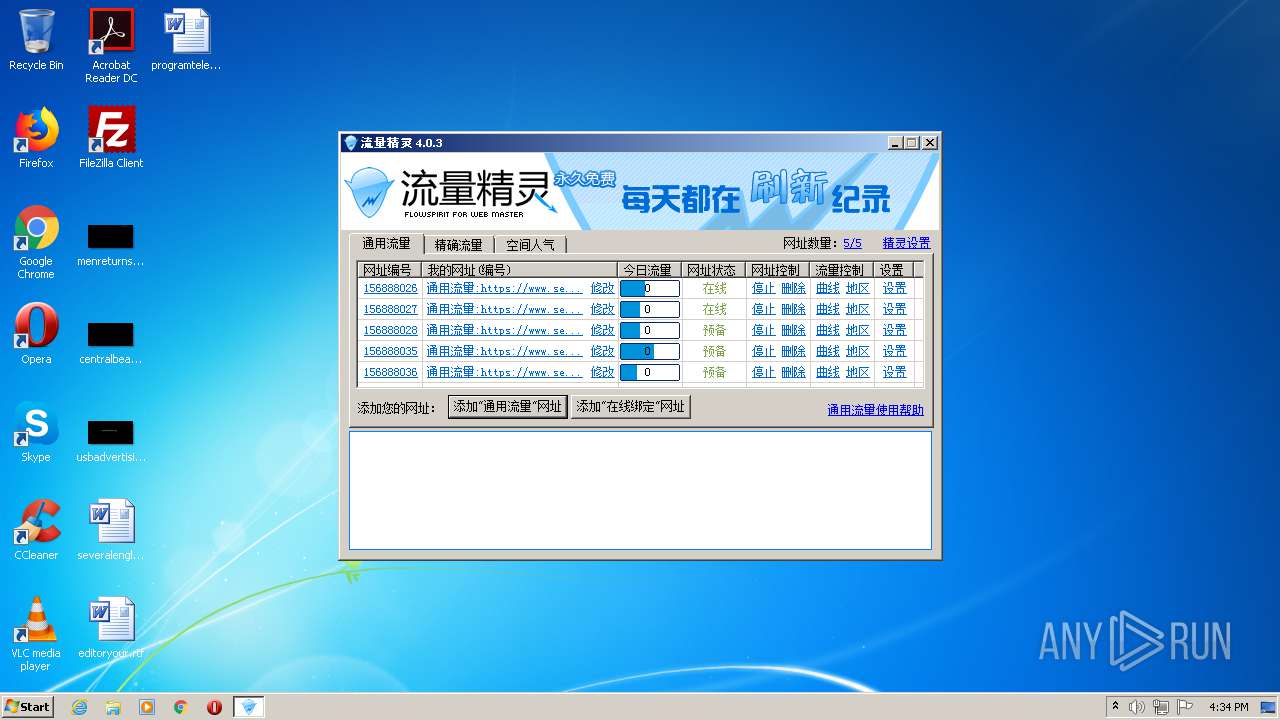Open Internet Explorer from the taskbar
Image resolution: width=1280 pixels, height=720 pixels.
tap(79, 707)
